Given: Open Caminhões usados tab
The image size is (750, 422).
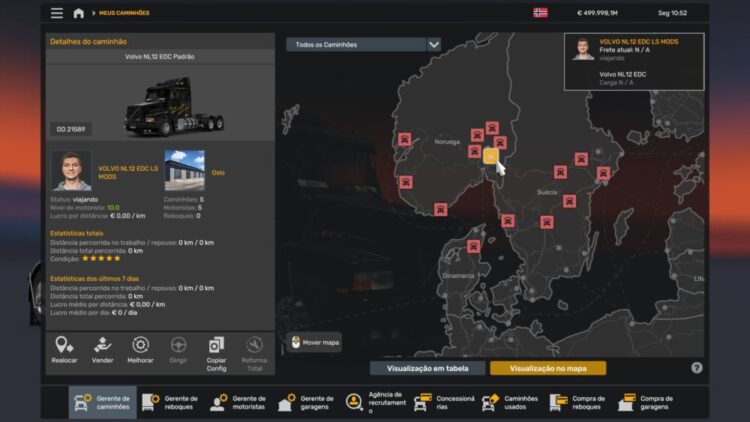Looking at the screenshot, I should pos(511,402).
